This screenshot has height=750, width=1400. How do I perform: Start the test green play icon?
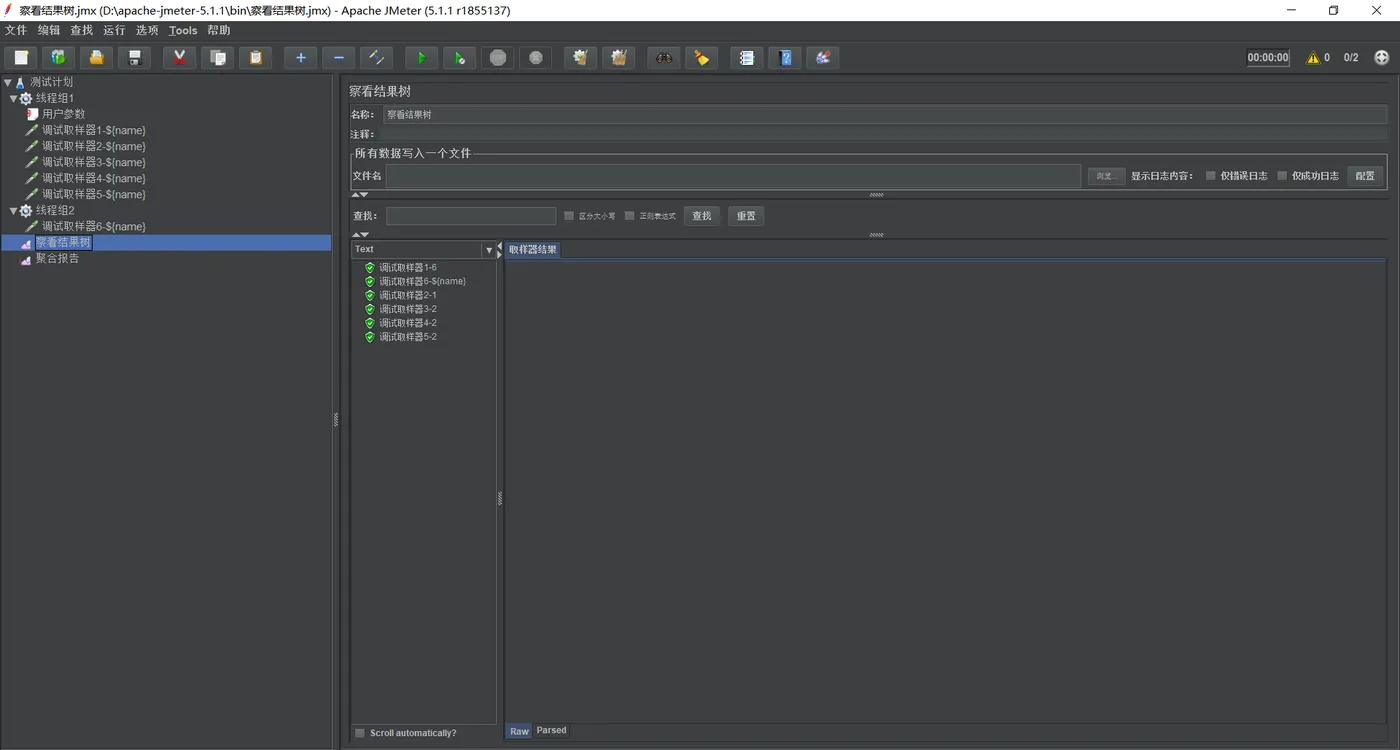pyautogui.click(x=421, y=58)
